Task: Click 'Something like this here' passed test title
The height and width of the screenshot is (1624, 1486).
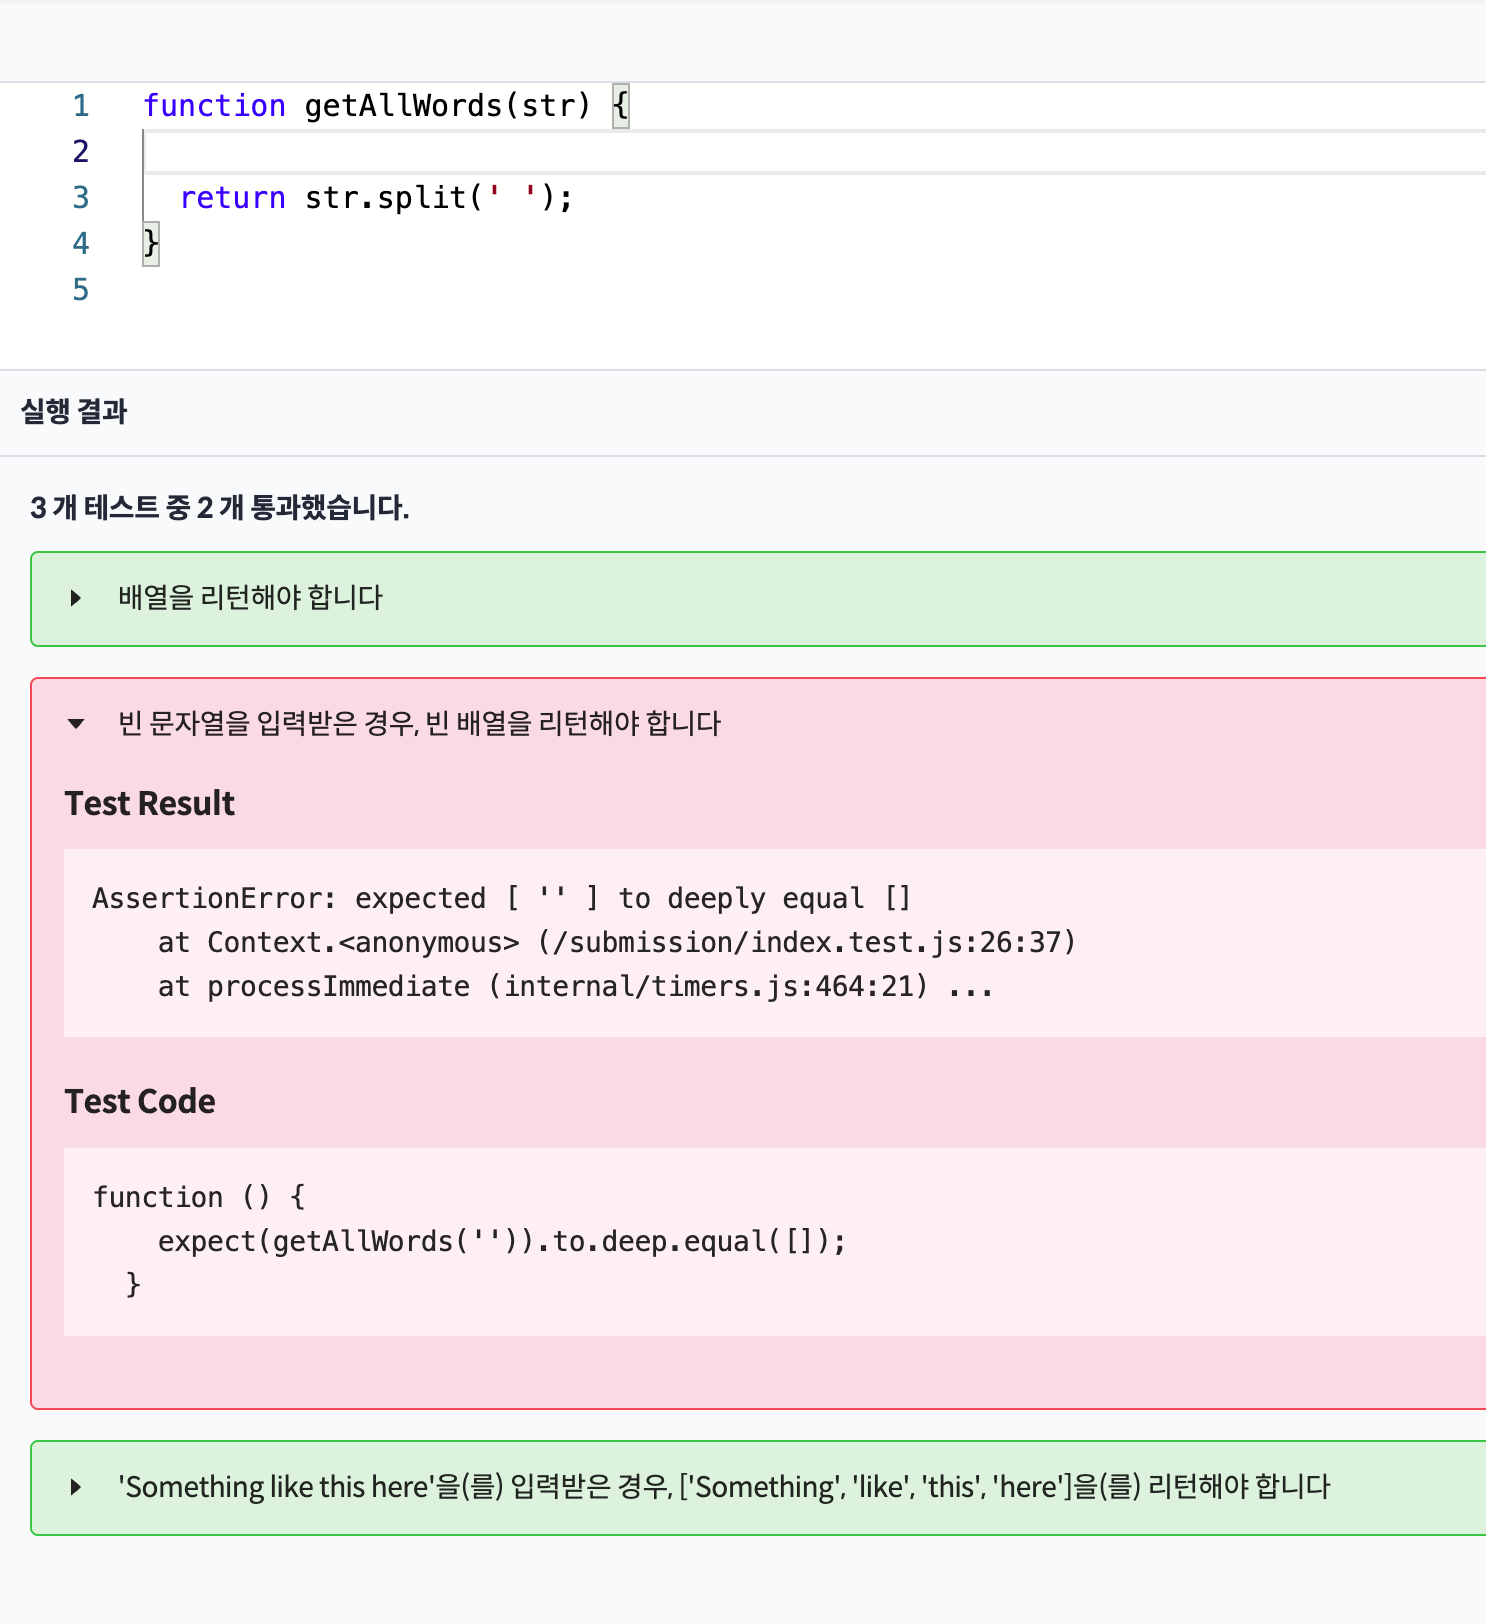Action: pos(724,1487)
